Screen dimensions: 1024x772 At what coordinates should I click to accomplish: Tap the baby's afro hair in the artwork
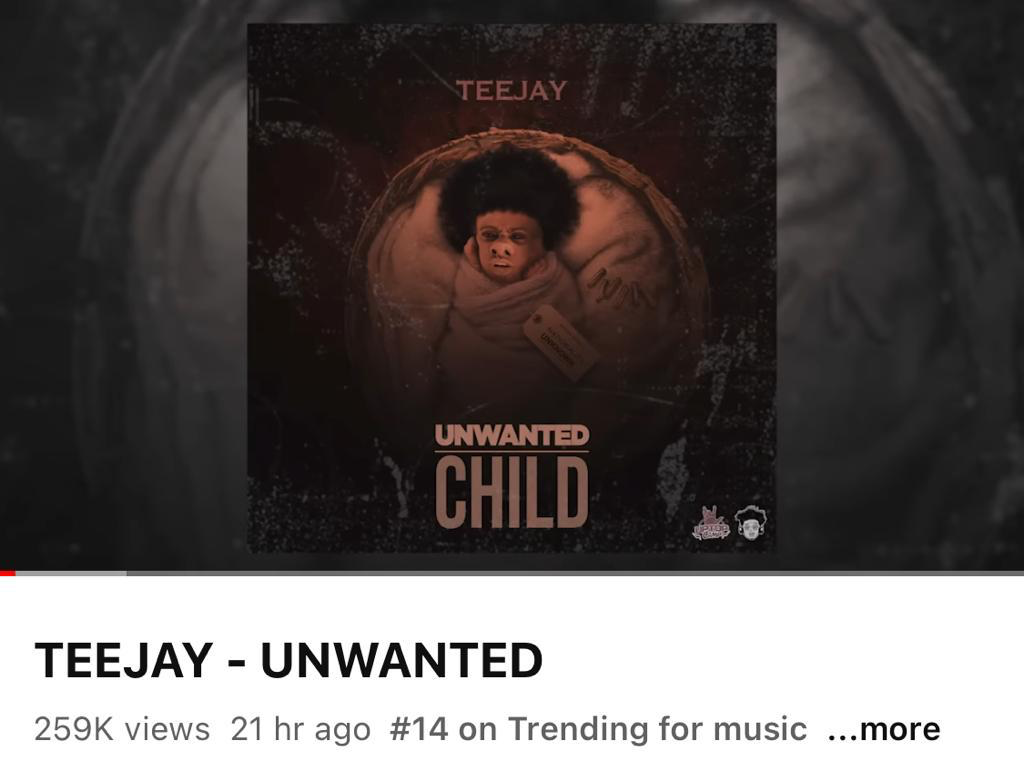[509, 188]
